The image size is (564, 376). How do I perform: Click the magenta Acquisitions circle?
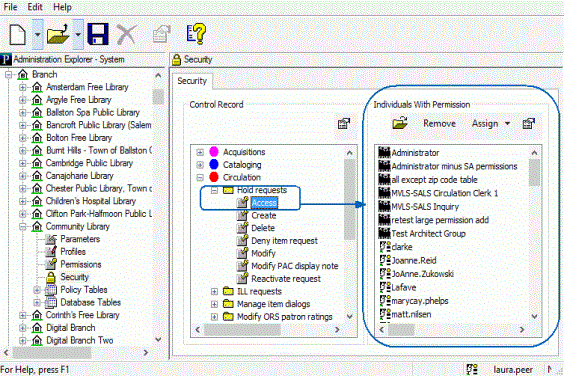pos(214,151)
